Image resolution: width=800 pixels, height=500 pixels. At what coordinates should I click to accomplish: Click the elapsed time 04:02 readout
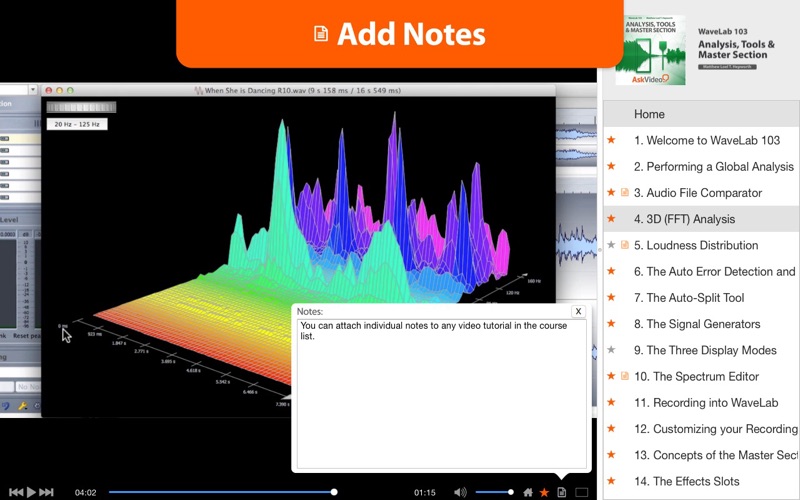tap(85, 492)
